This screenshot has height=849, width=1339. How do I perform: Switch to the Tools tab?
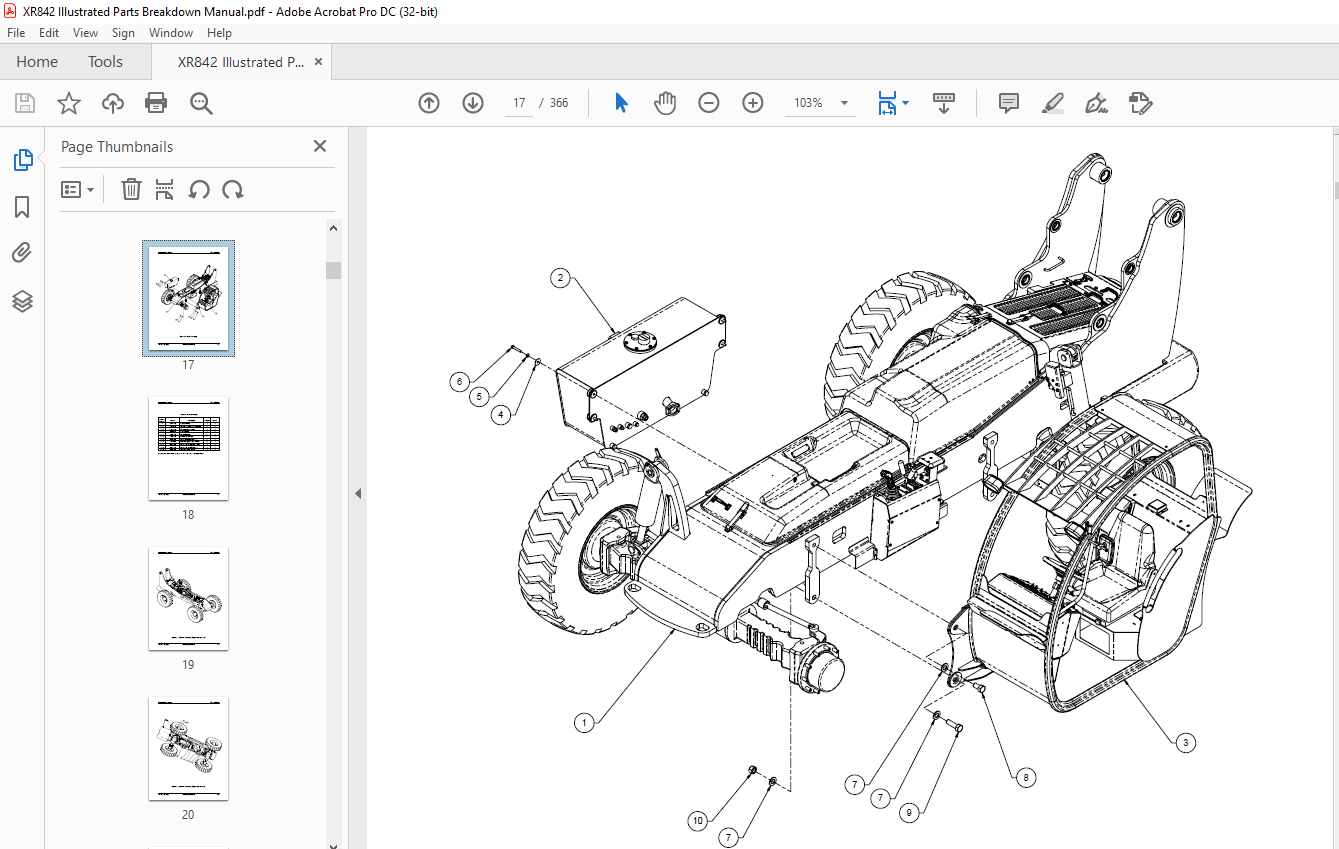tap(105, 62)
